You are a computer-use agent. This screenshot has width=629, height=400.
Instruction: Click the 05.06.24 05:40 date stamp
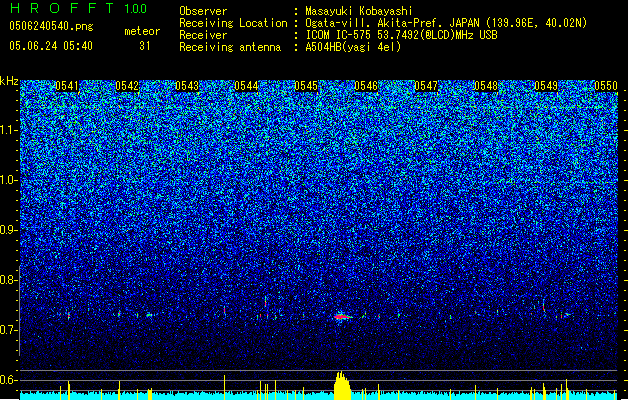click(51, 46)
